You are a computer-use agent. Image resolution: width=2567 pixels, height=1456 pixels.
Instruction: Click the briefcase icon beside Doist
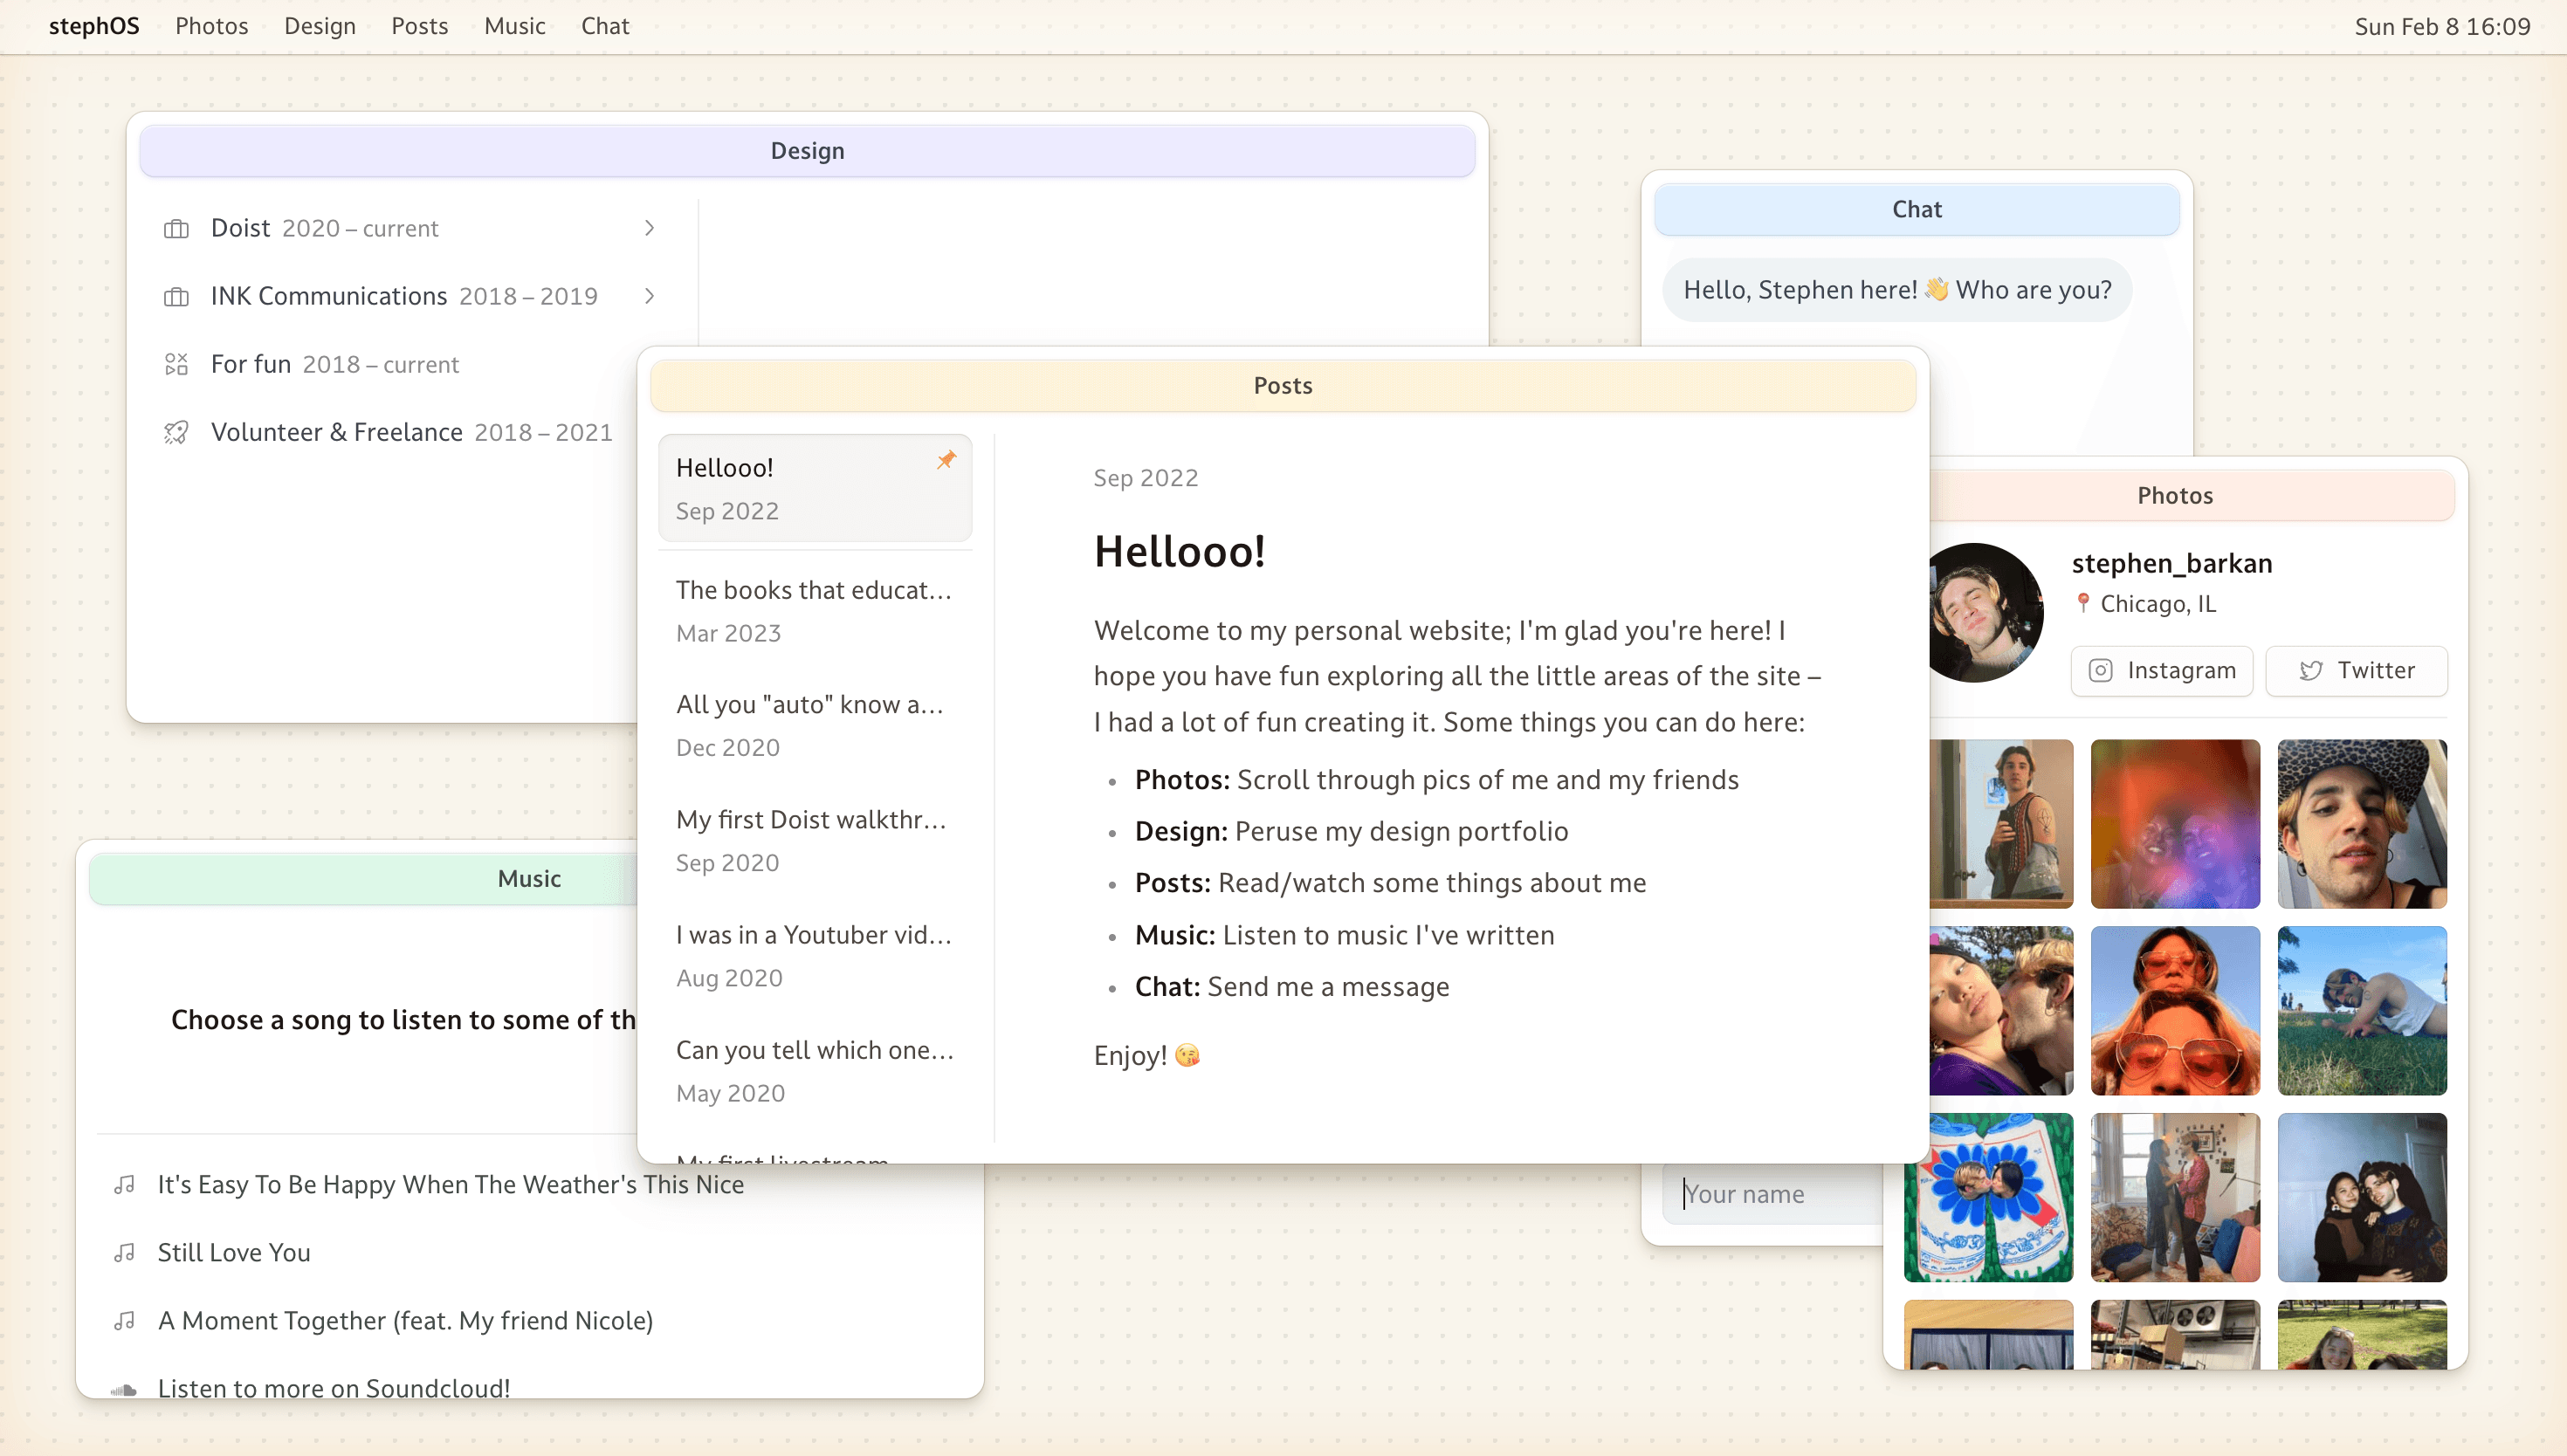click(x=176, y=229)
